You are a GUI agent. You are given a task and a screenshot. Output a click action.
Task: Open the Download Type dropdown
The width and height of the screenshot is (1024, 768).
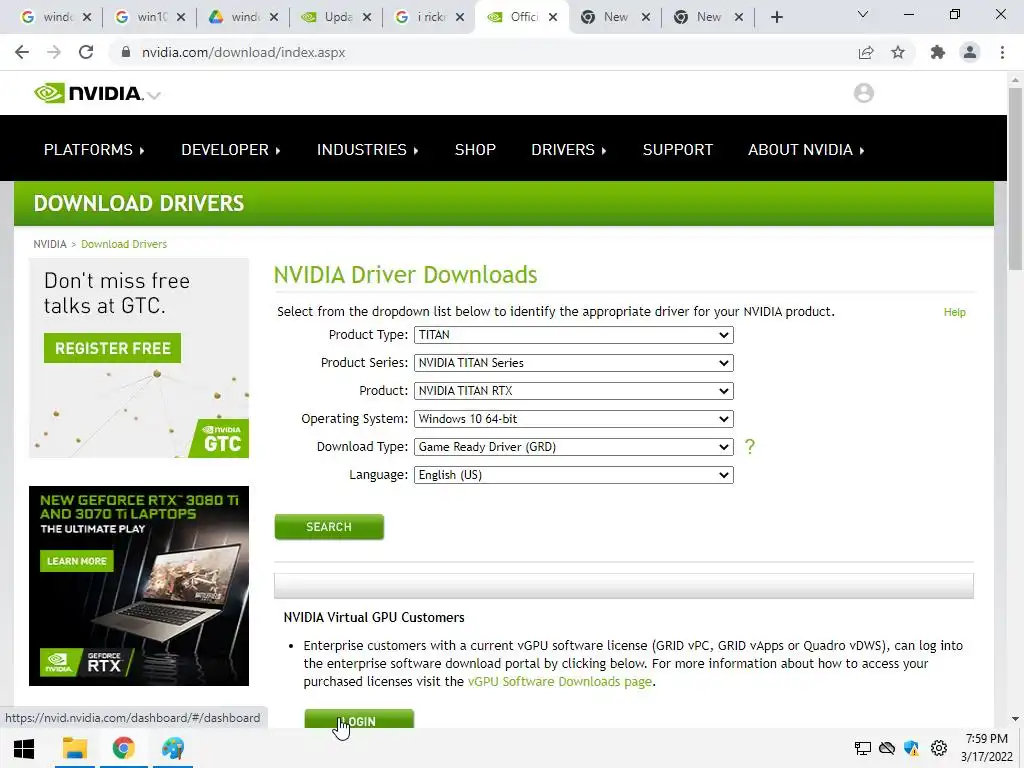pos(573,447)
